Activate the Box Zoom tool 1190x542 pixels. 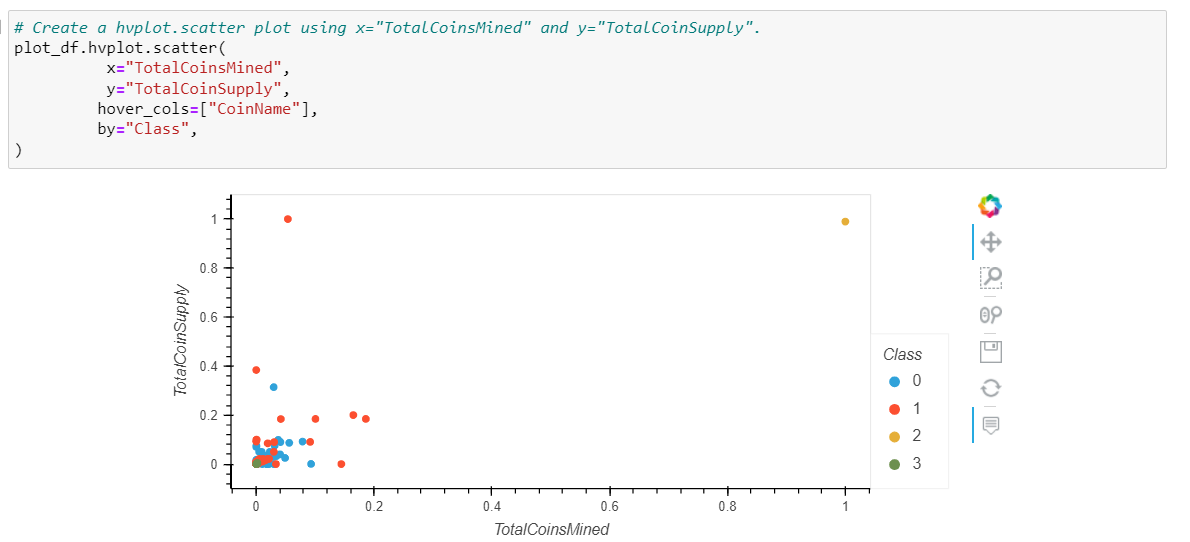pyautogui.click(x=991, y=278)
